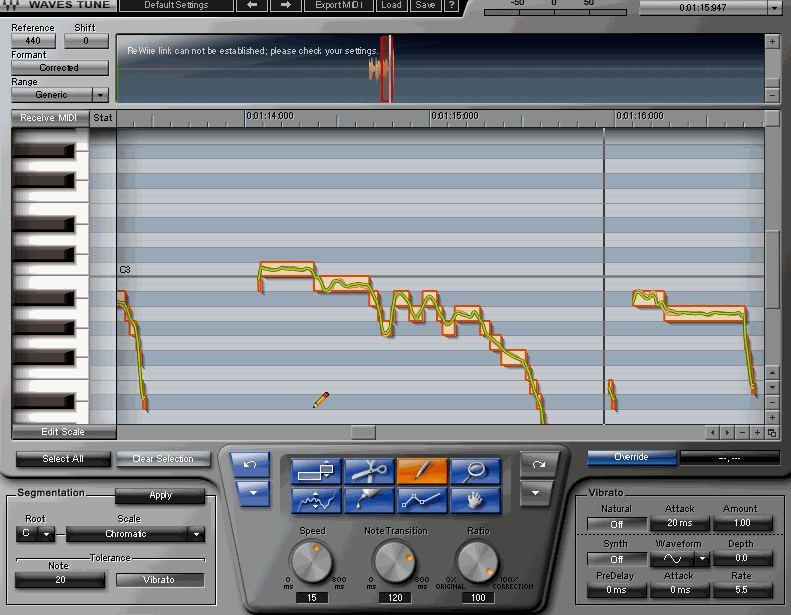Open the redo history dropdown arrow
This screenshot has width=791, height=615.
point(536,493)
